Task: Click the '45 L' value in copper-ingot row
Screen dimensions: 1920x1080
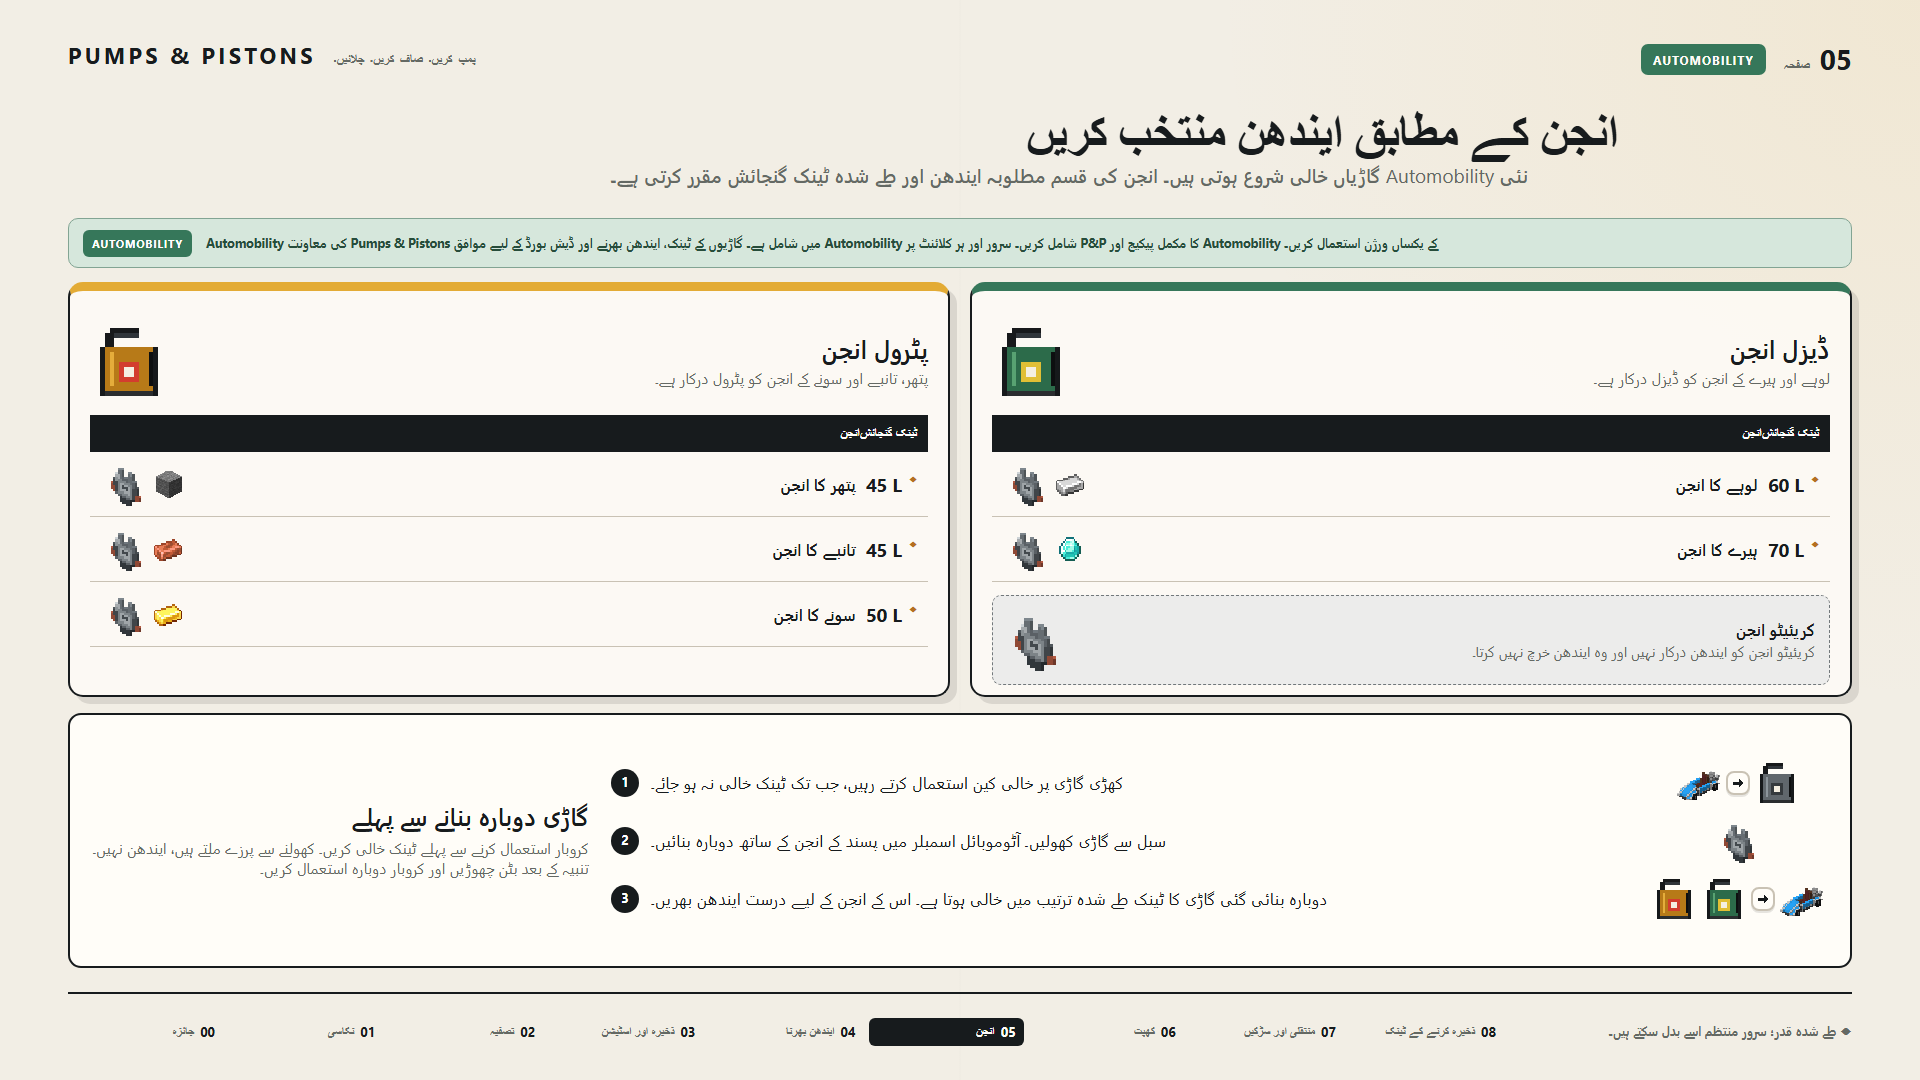Action: (x=884, y=551)
